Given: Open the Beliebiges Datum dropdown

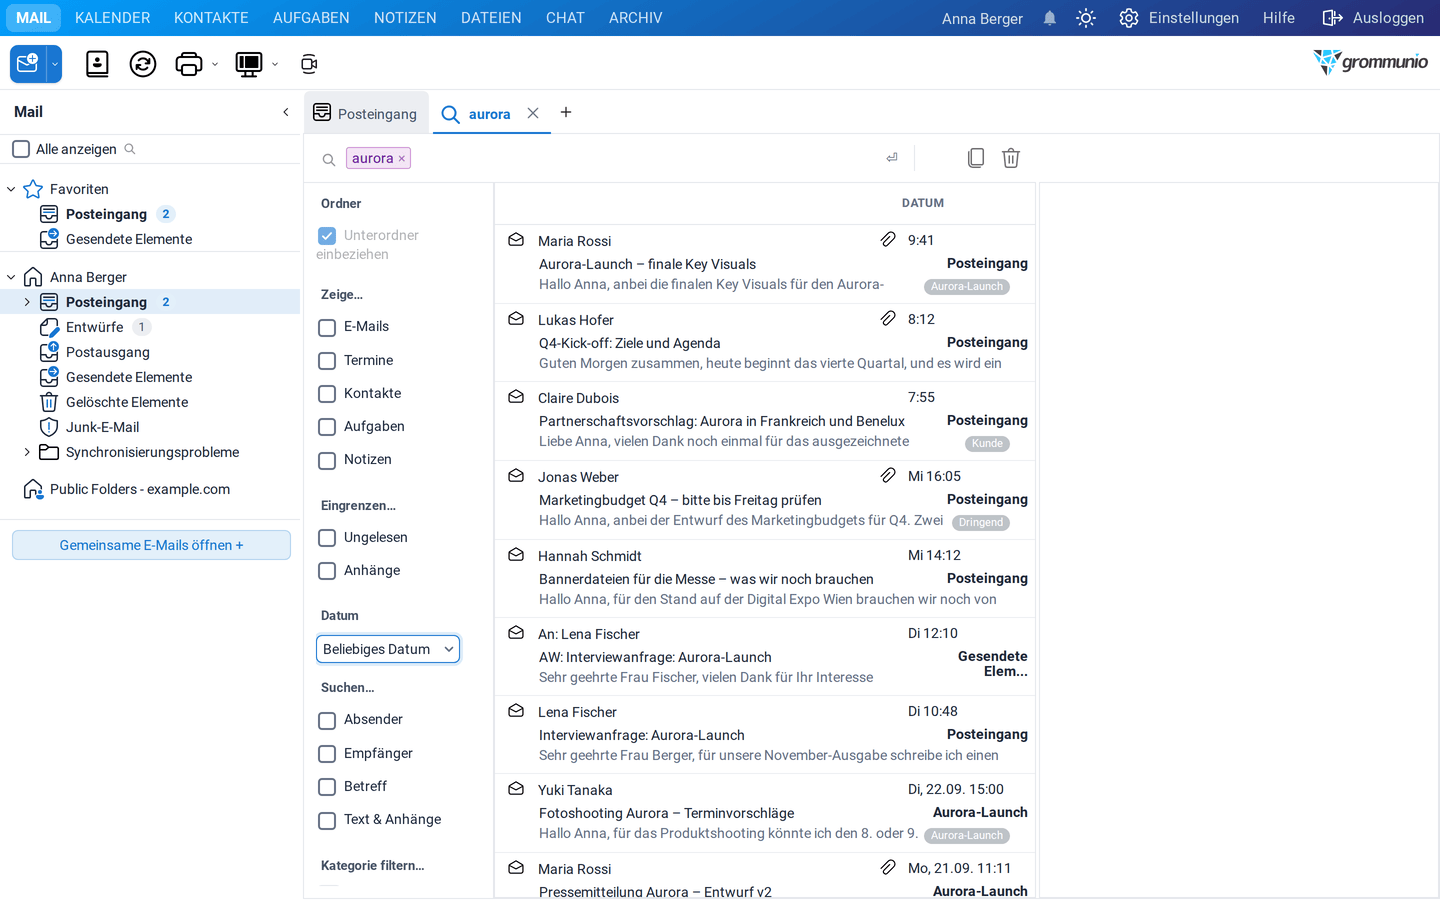Looking at the screenshot, I should 388,649.
